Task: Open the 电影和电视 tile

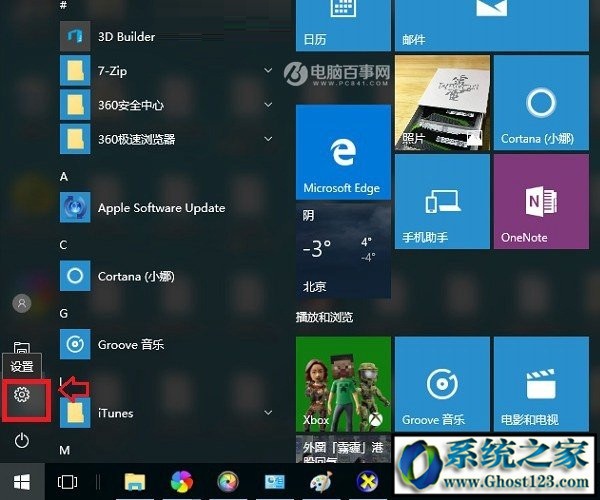Action: click(541, 384)
